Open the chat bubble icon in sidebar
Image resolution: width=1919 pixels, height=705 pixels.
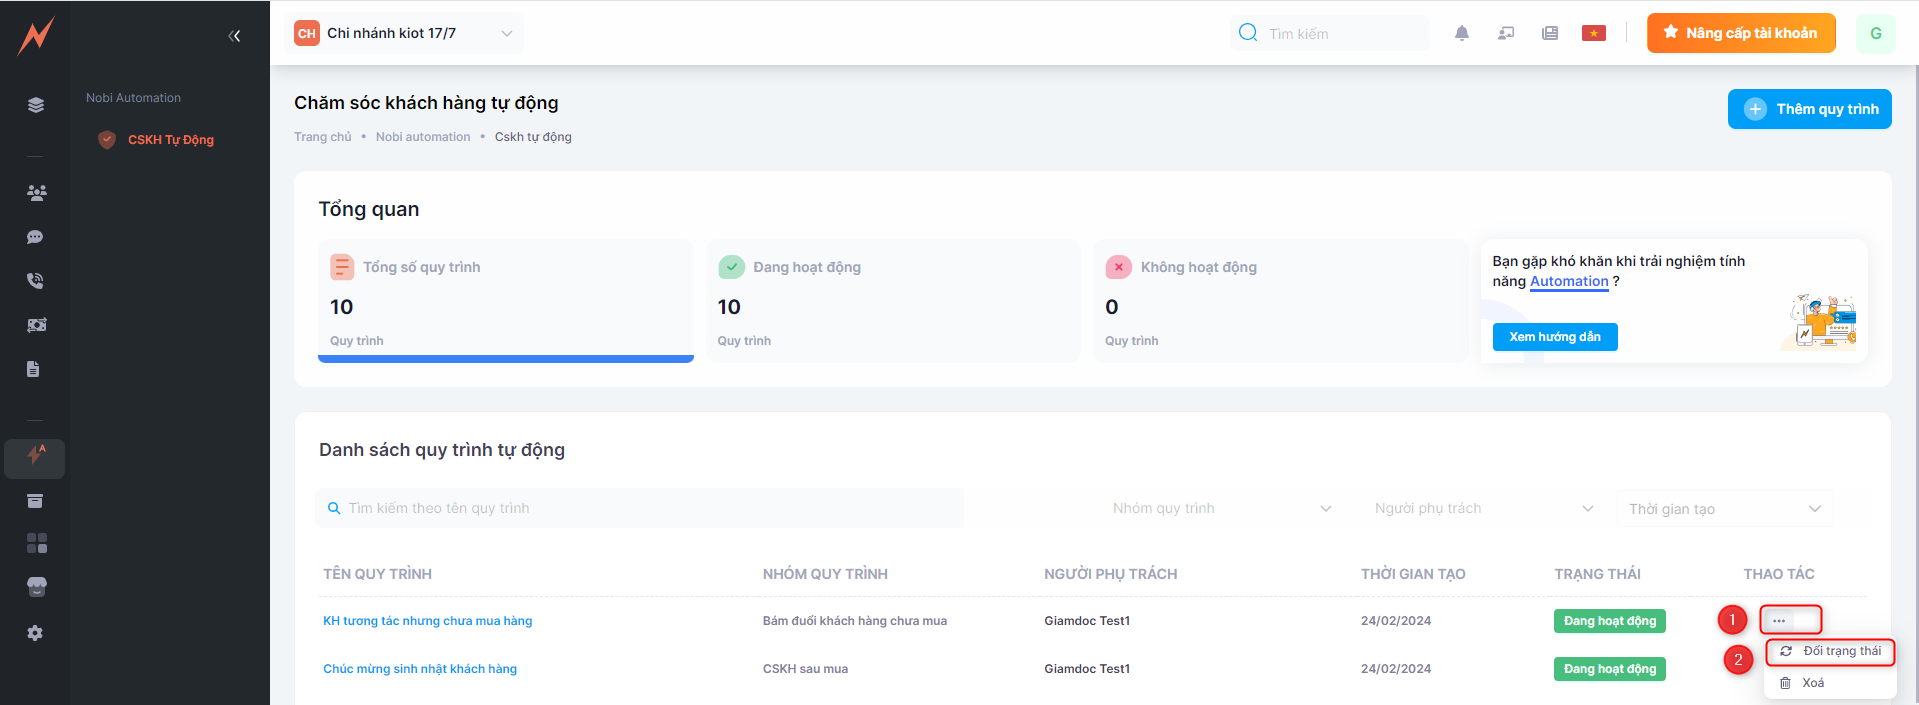click(35, 237)
